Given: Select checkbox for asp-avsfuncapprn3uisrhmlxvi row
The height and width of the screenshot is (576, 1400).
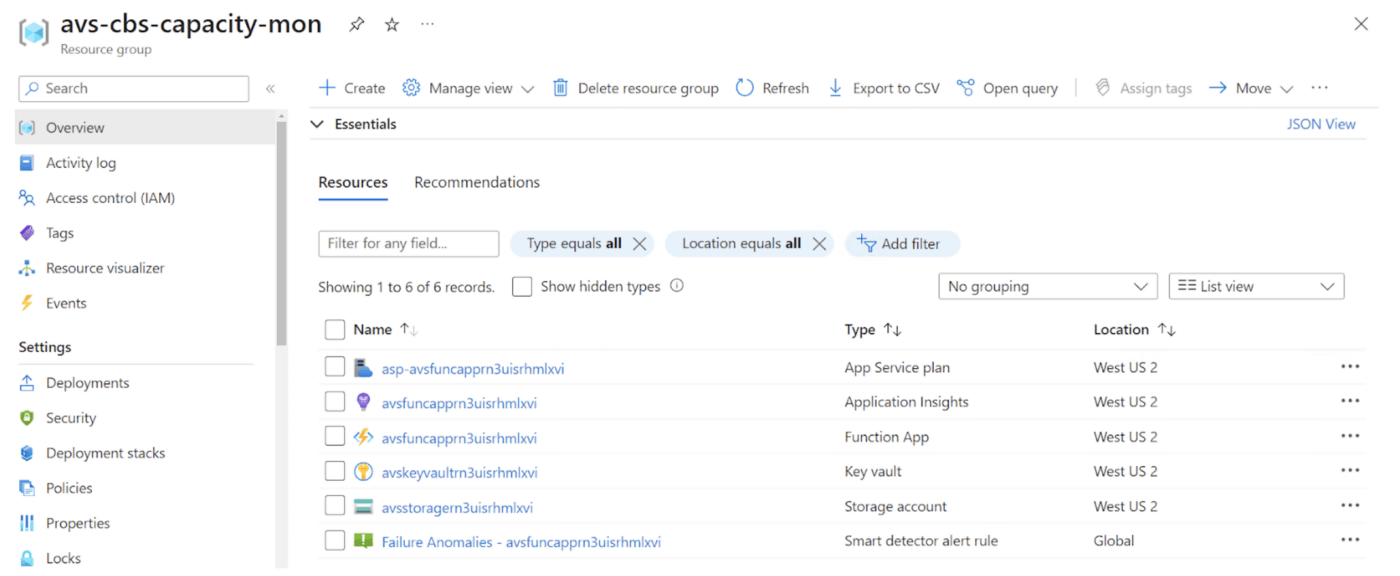Looking at the screenshot, I should click(335, 368).
